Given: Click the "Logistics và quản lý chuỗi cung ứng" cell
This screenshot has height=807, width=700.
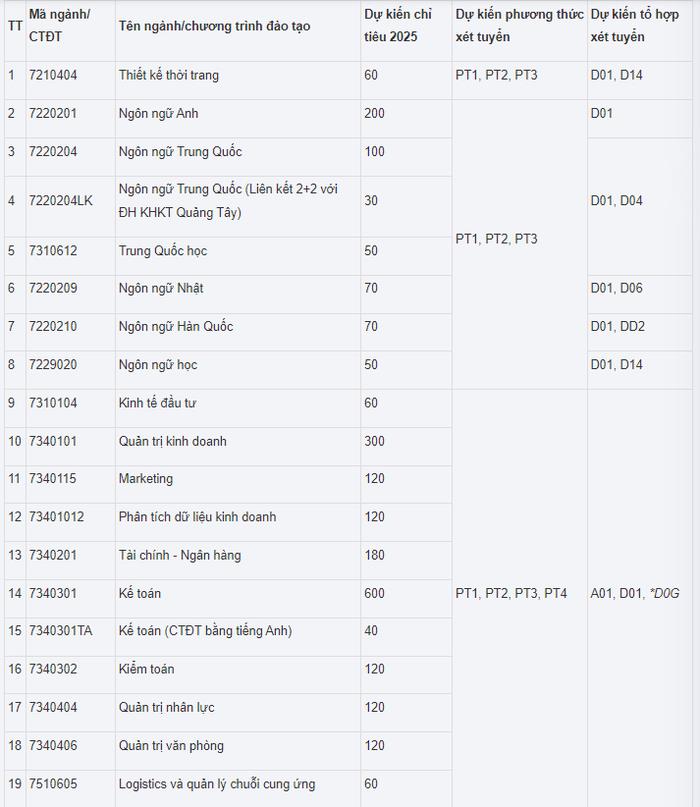Looking at the screenshot, I should click(x=218, y=783).
